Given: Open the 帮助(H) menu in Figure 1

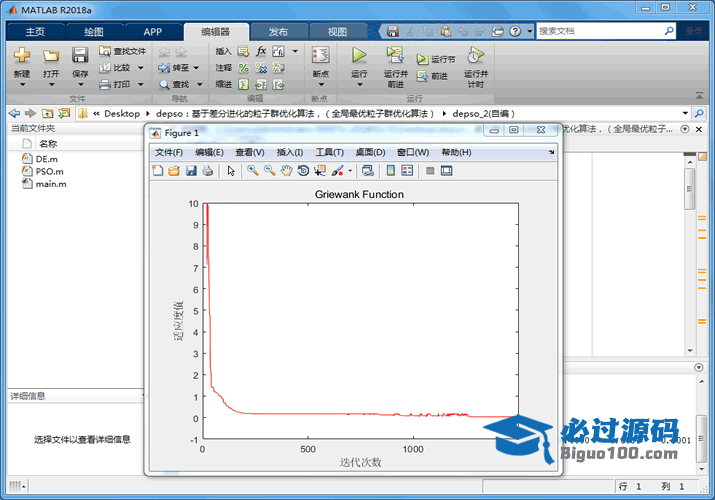Looking at the screenshot, I should (456, 152).
